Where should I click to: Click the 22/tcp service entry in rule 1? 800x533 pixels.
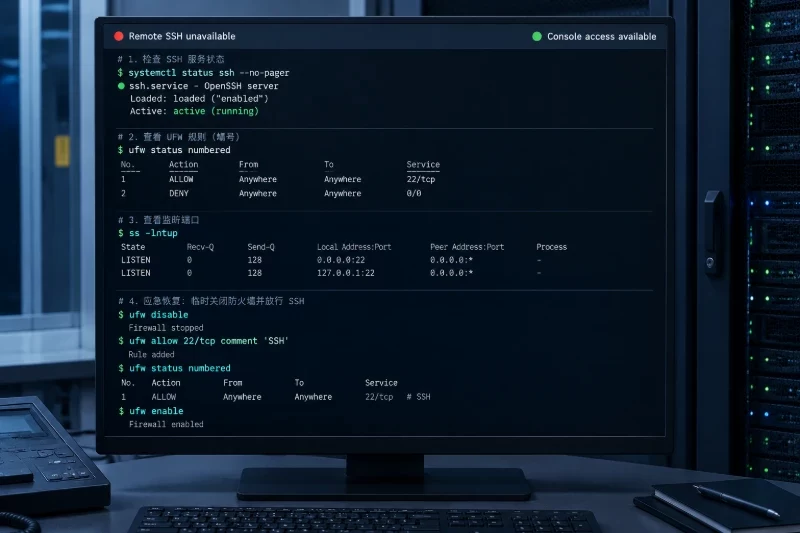(x=421, y=179)
